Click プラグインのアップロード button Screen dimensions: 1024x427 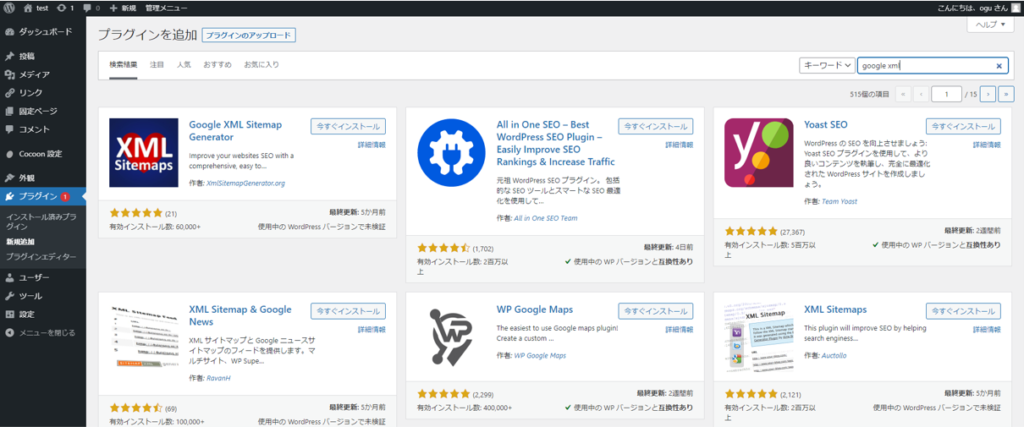[249, 35]
